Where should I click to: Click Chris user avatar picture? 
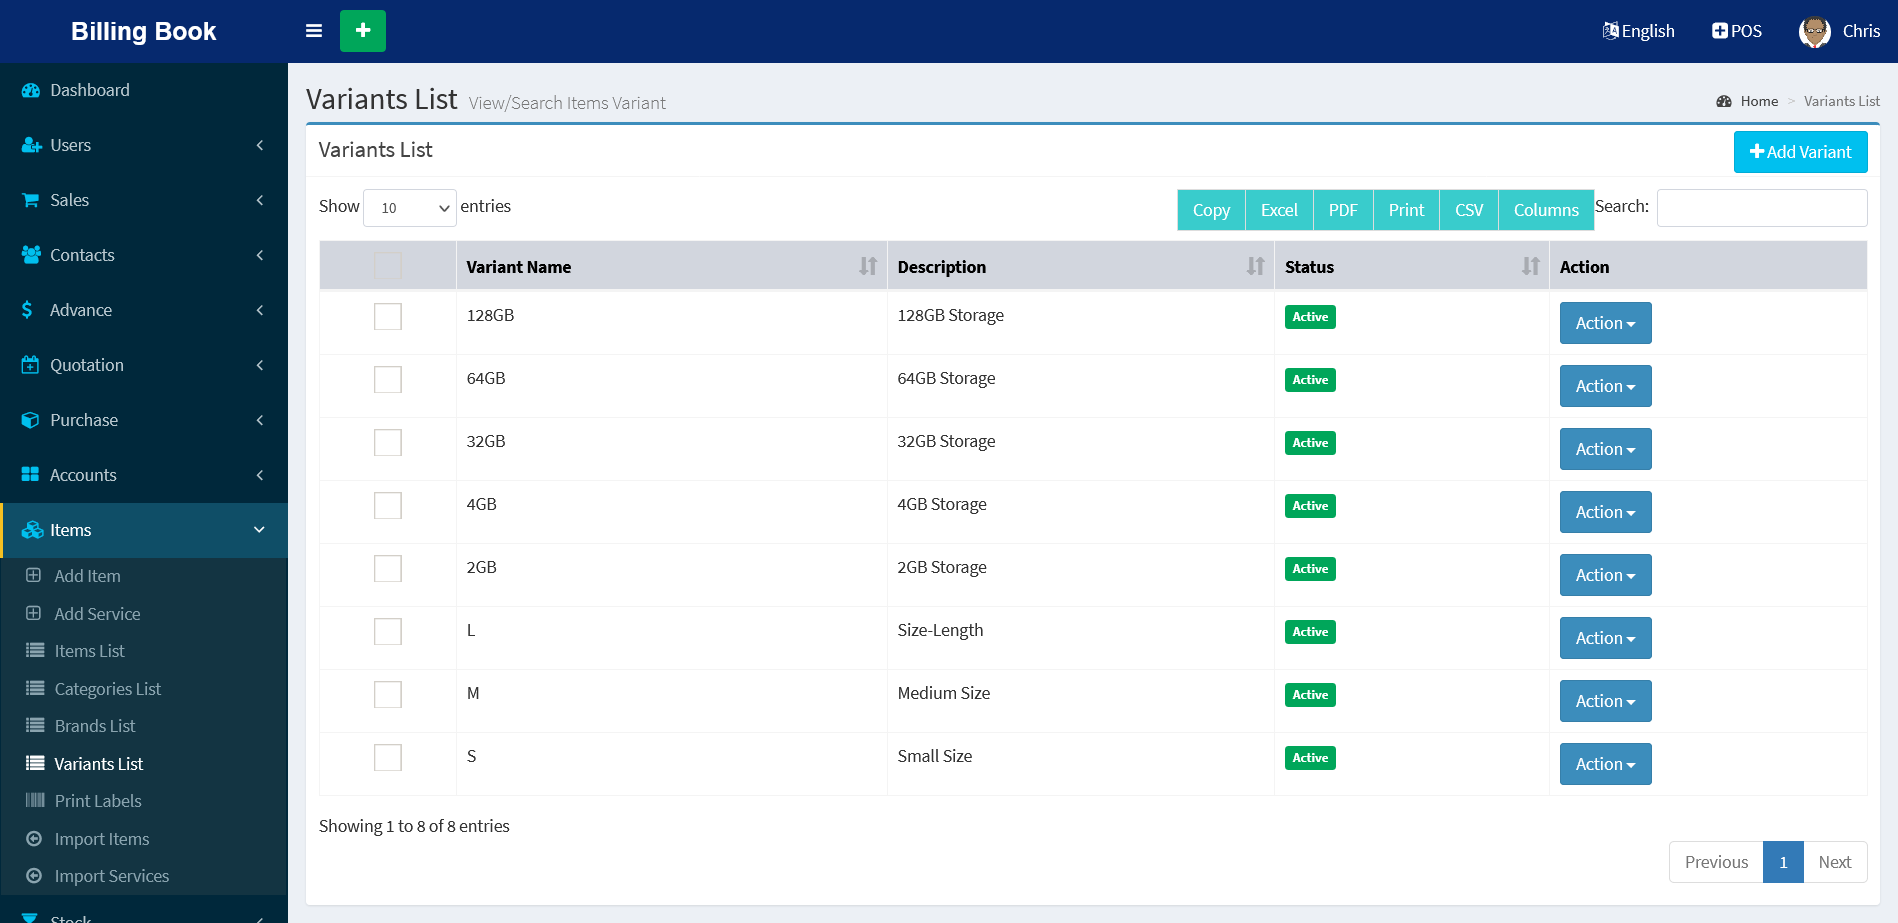pos(1814,32)
